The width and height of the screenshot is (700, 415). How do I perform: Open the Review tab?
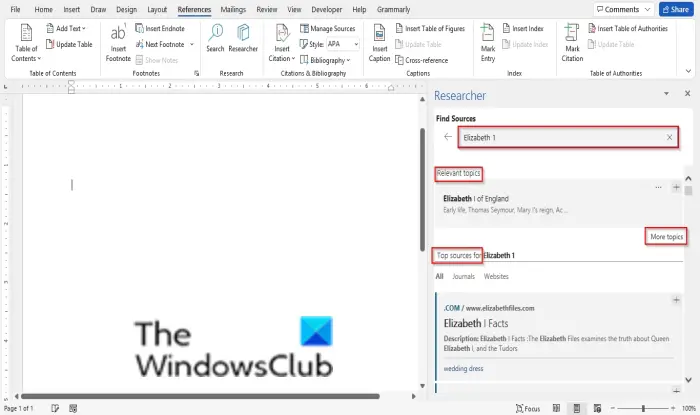coord(267,9)
